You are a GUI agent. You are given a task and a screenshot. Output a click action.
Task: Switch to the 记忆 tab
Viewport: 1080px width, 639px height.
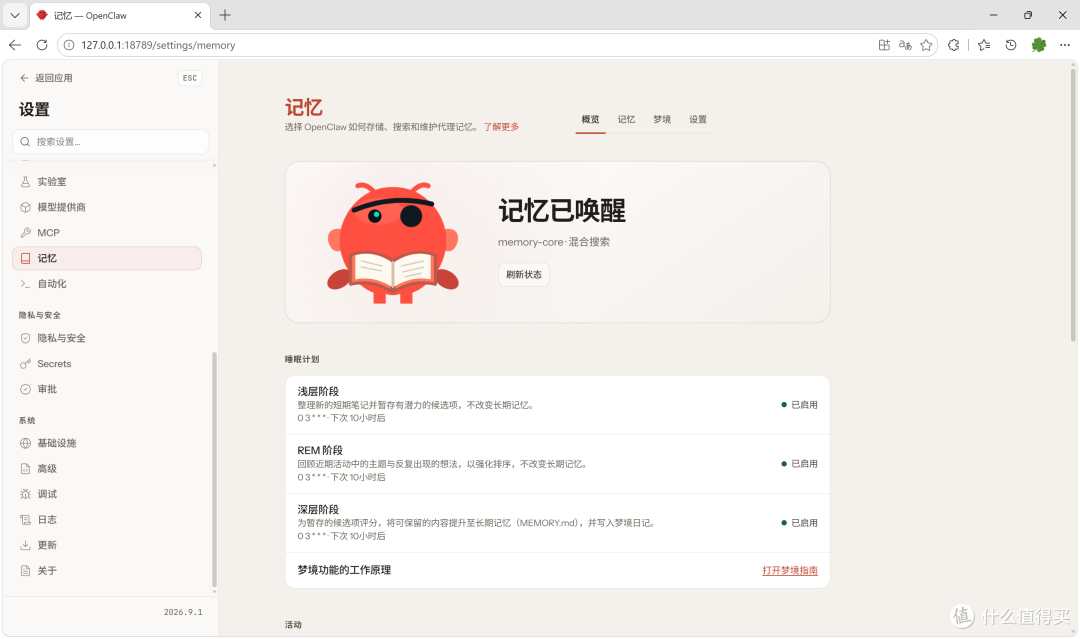coord(626,119)
